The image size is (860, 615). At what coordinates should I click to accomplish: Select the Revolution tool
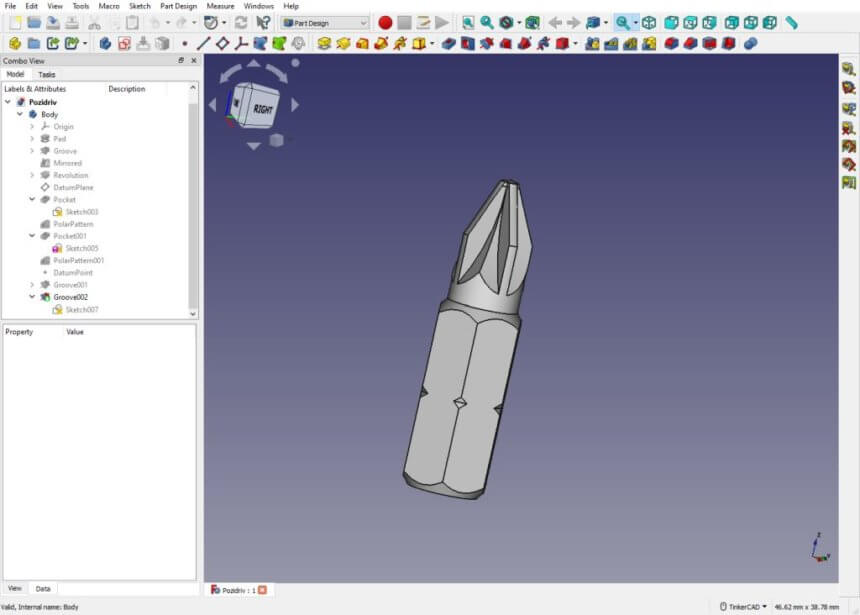[x=341, y=43]
